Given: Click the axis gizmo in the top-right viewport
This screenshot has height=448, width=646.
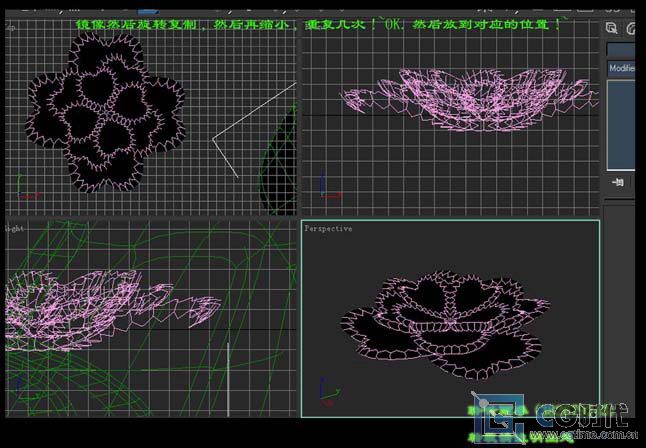Looking at the screenshot, I should coord(322,186).
